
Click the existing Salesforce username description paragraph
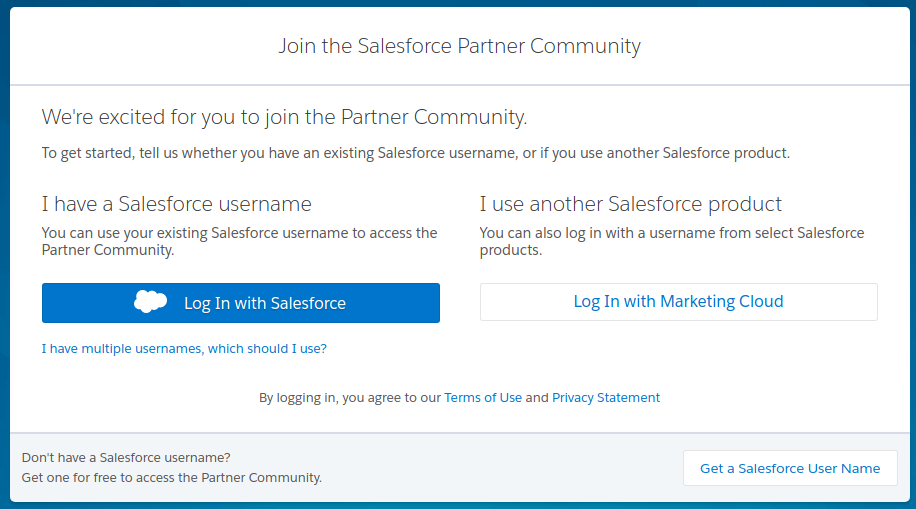[x=239, y=241]
